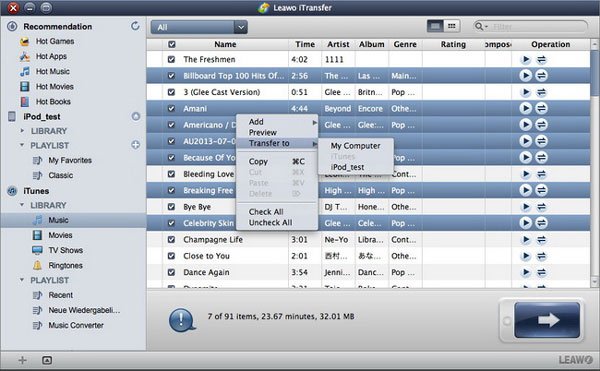Click the search magnifier icon
This screenshot has width=600, height=371.
click(479, 26)
